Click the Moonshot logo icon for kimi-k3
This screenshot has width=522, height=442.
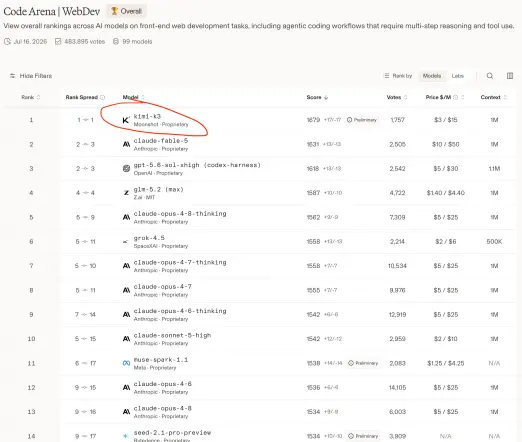(126, 120)
